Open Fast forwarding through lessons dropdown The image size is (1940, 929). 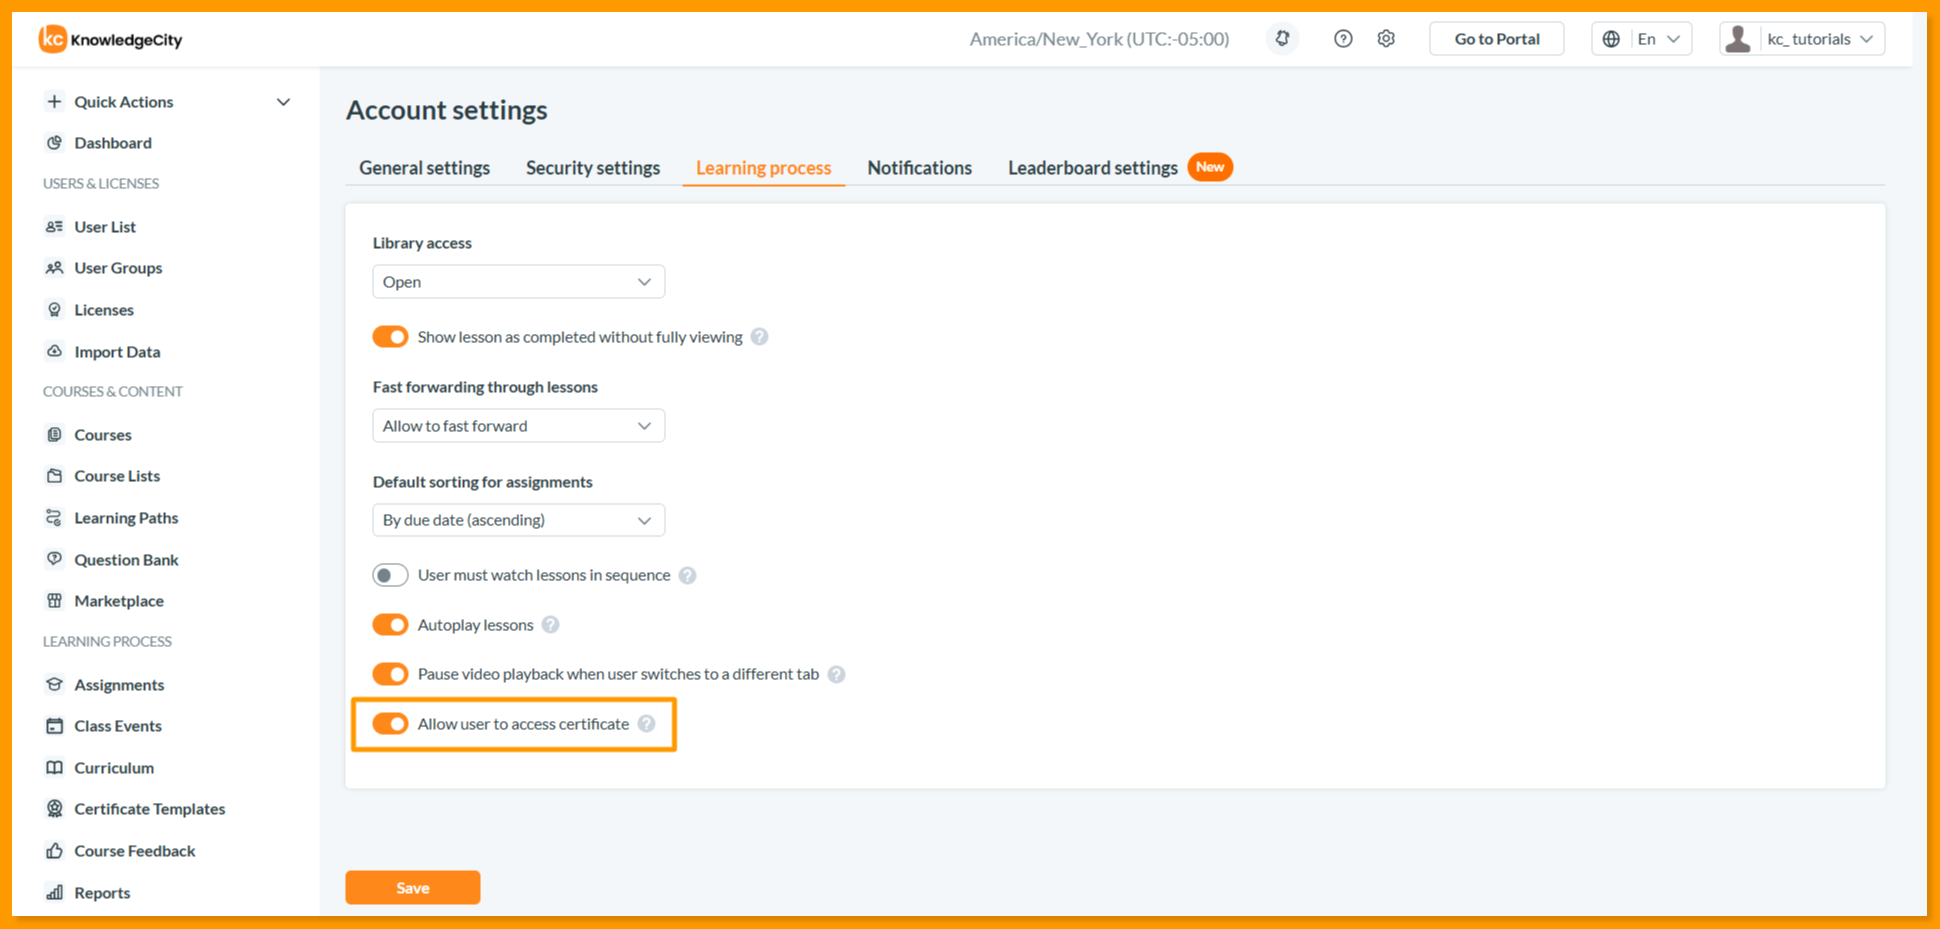pyautogui.click(x=518, y=426)
